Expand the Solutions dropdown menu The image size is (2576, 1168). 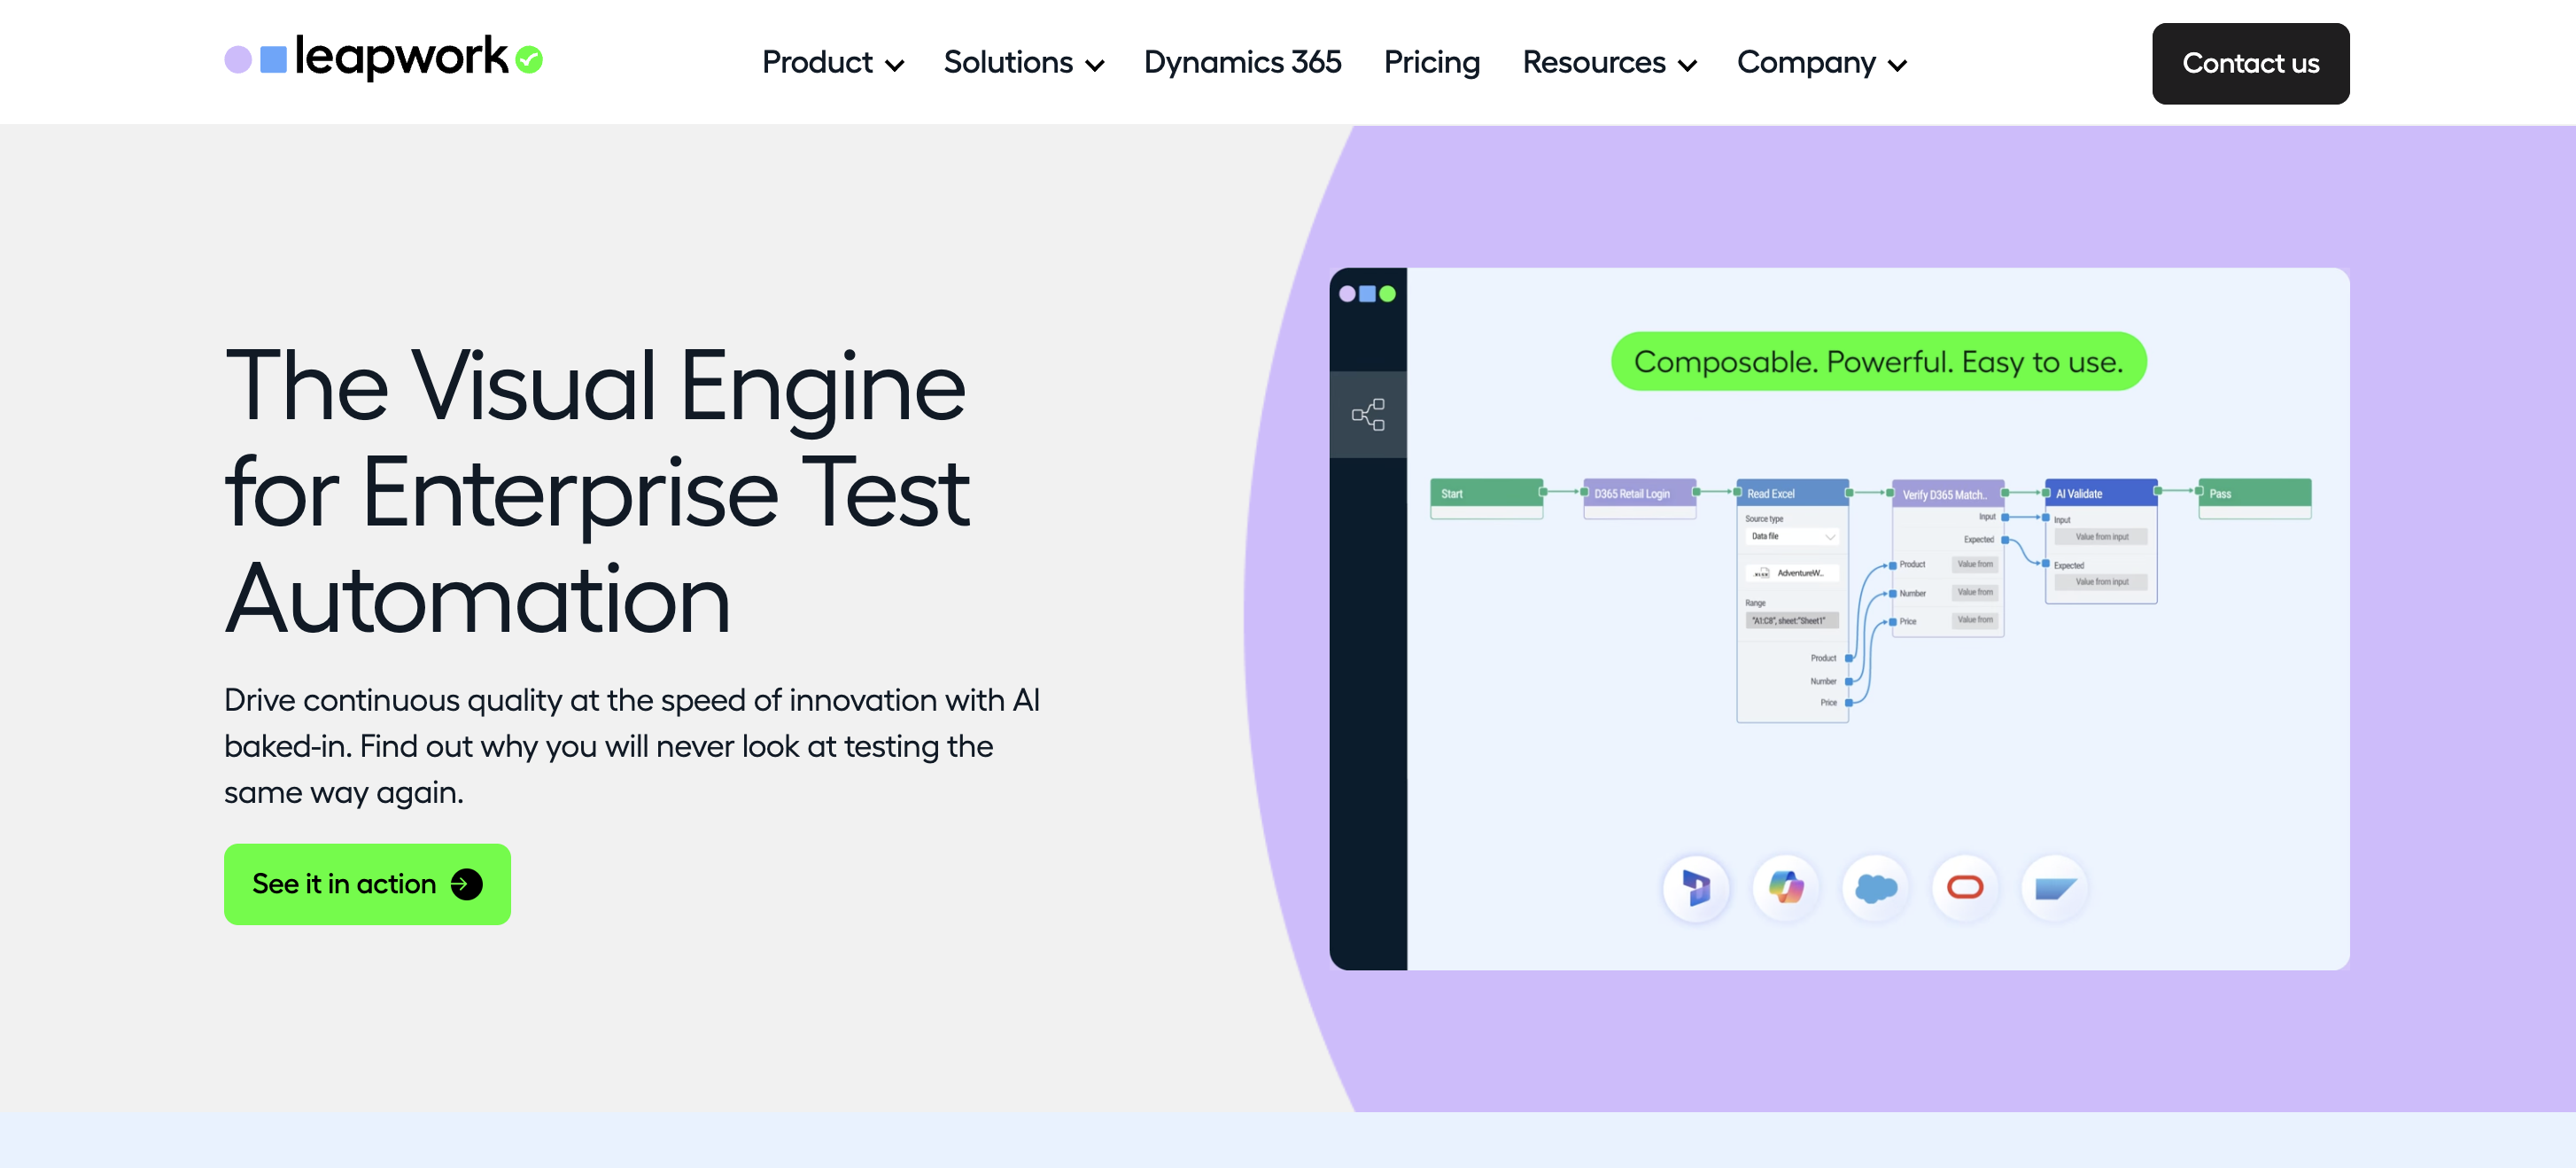tap(1024, 63)
